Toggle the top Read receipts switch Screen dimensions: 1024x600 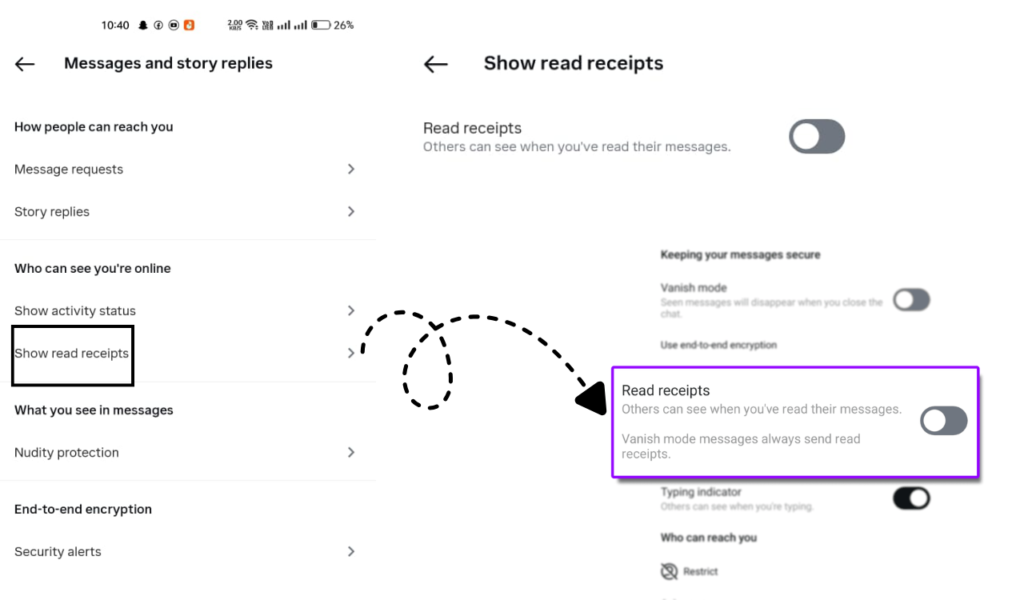[x=816, y=137]
